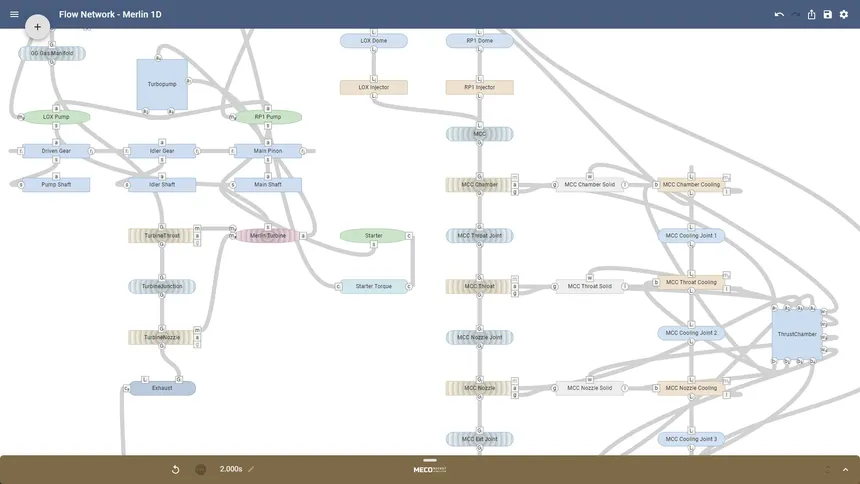Select the MCC Exit Joint node

click(x=479, y=439)
